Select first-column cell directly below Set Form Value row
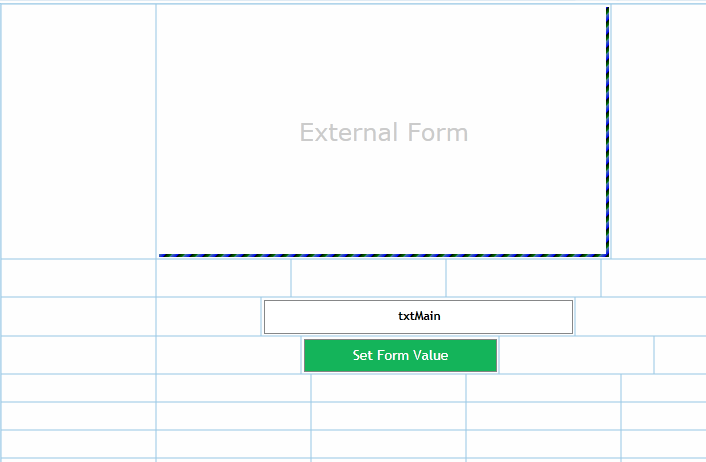 coord(78,388)
